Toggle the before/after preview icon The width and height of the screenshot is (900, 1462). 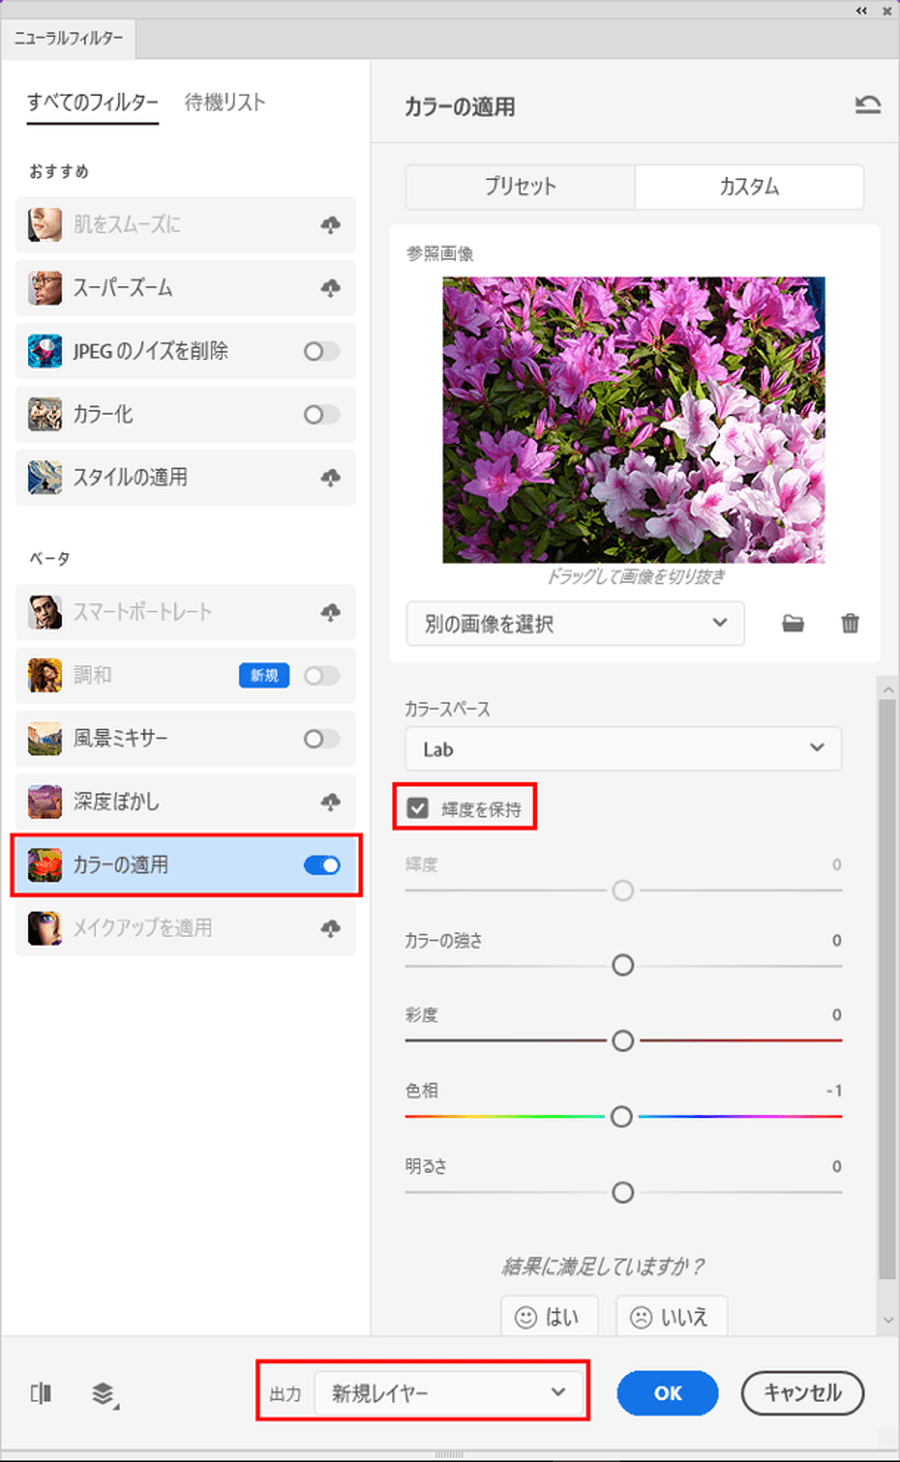tap(41, 1393)
